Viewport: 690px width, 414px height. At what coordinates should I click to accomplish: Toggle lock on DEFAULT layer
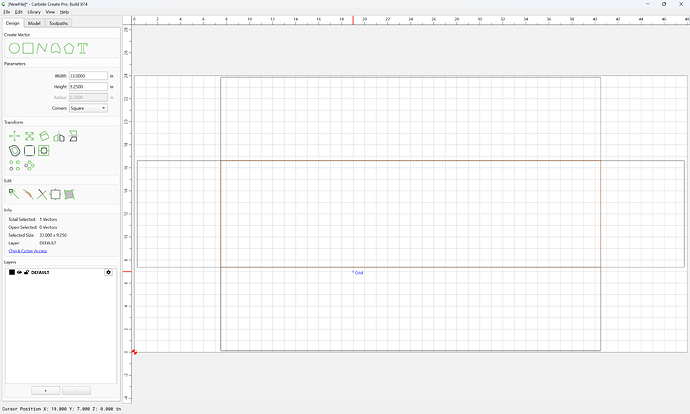click(x=26, y=272)
